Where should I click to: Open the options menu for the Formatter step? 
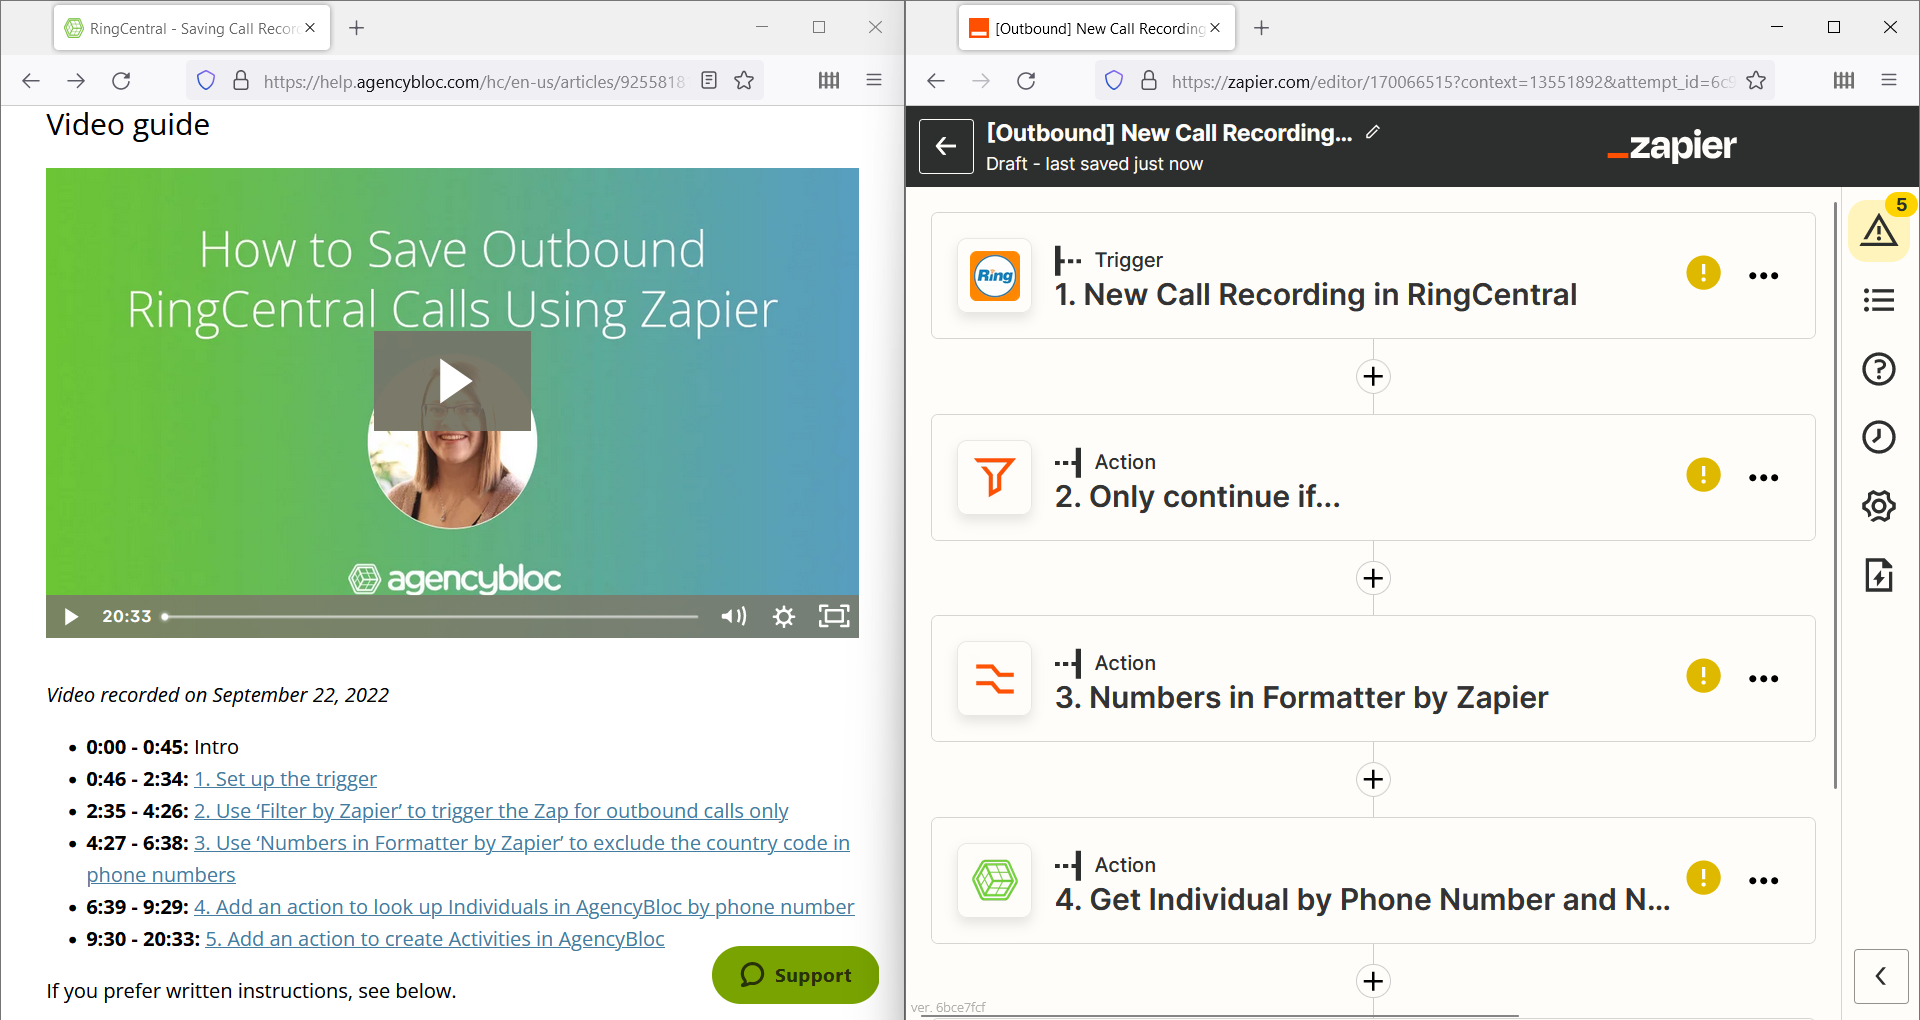point(1764,677)
